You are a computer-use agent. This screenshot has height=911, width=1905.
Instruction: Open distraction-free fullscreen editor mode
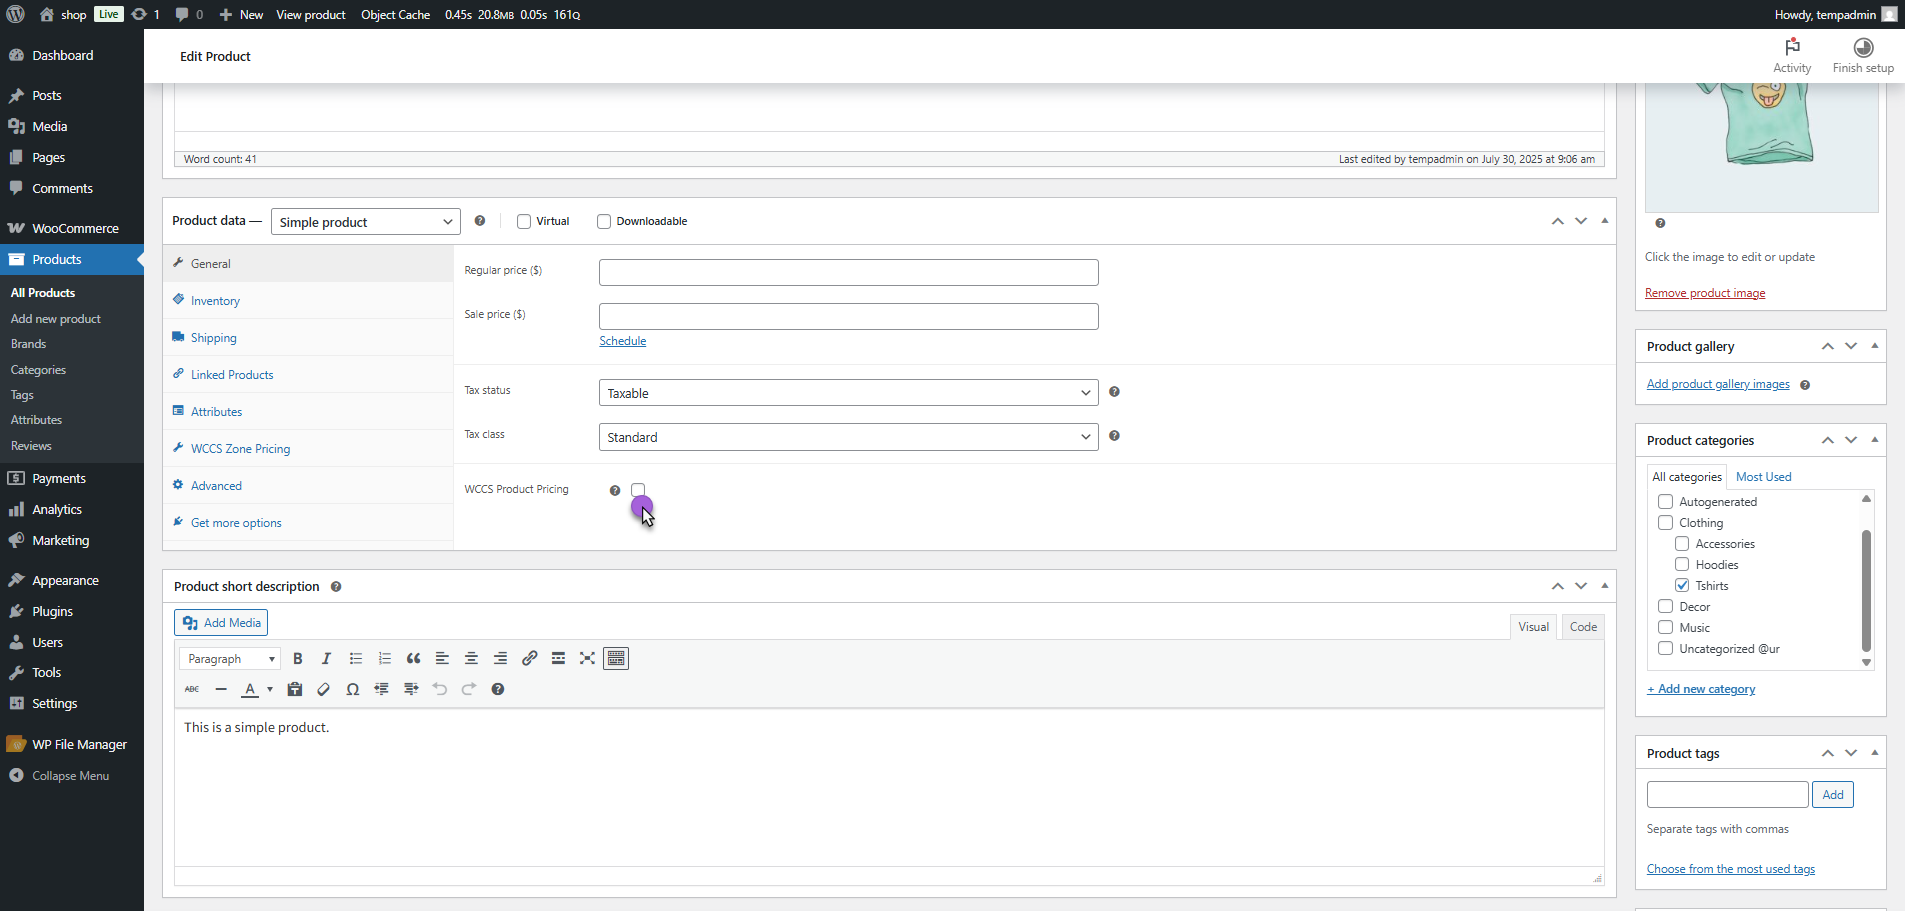pos(587,659)
